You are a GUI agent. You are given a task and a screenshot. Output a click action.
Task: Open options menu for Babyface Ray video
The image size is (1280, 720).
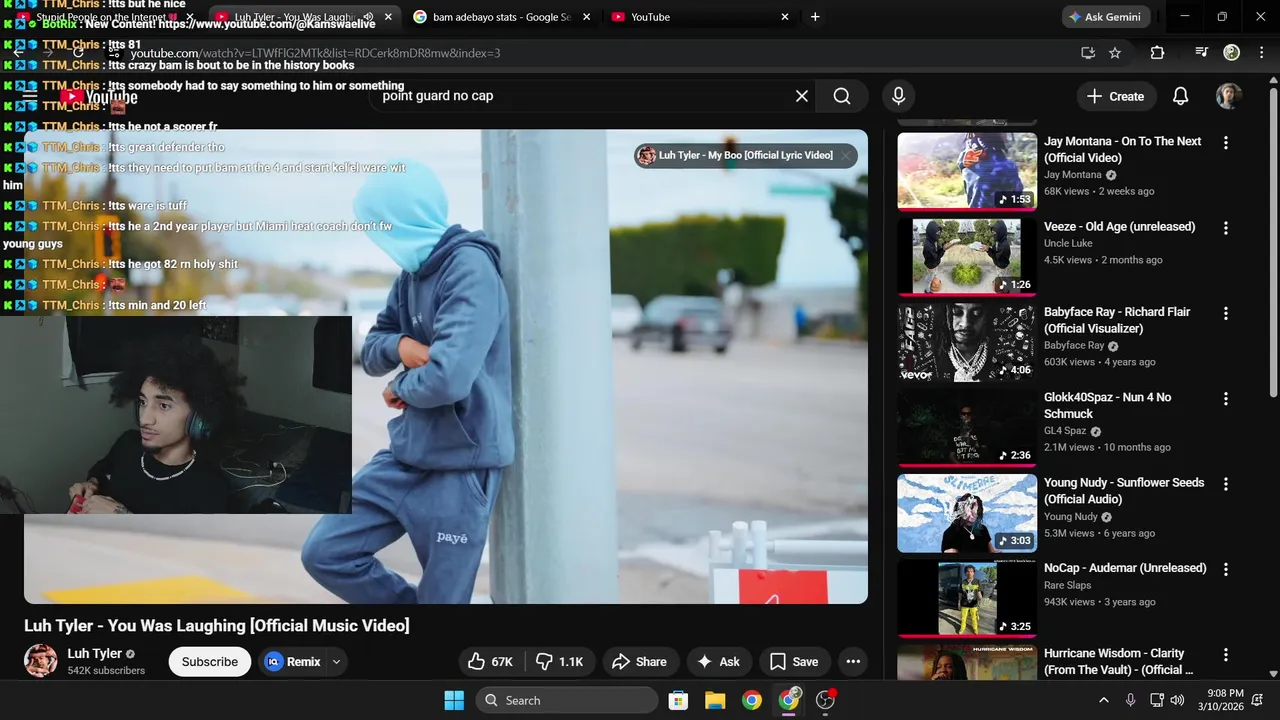click(x=1225, y=313)
